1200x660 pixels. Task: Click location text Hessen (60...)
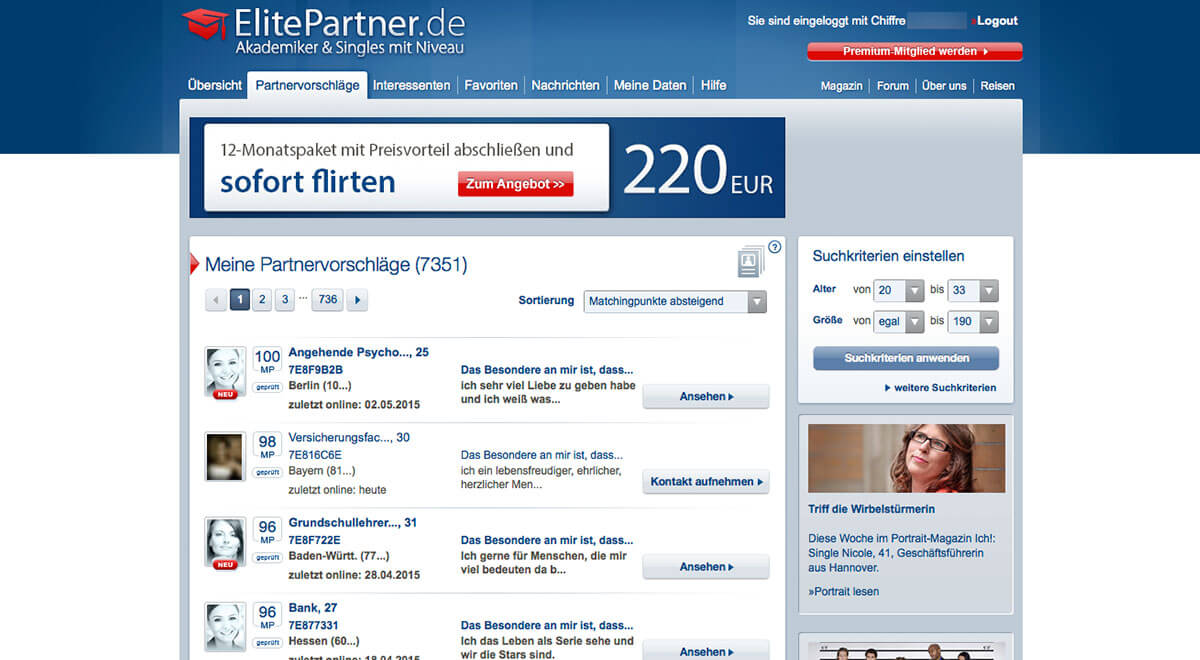point(324,640)
